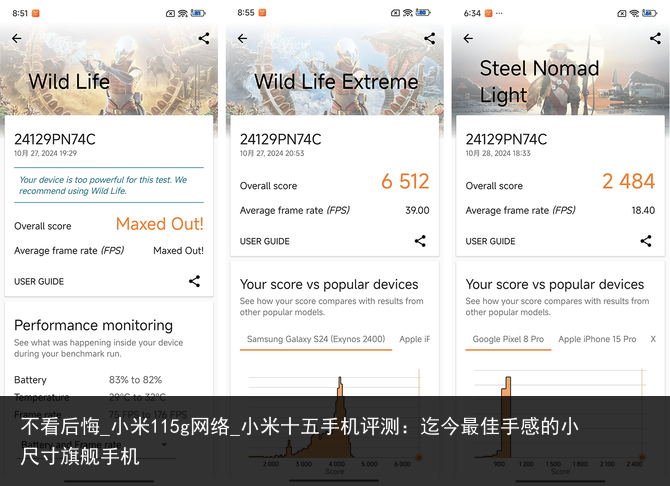
Task: Click the 39.00 average frame rate value
Action: 417,210
